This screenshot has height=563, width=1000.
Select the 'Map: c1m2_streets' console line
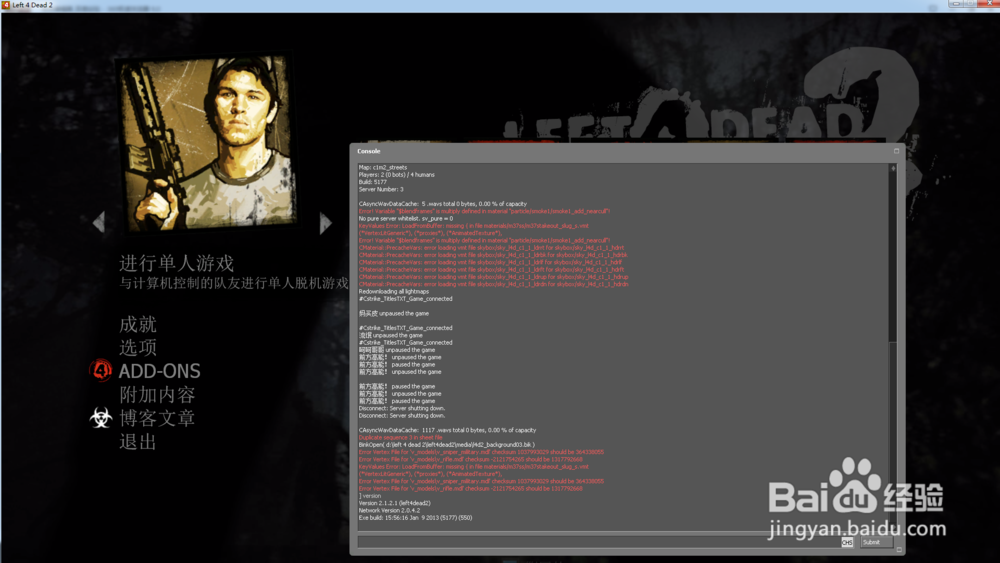pyautogui.click(x=383, y=167)
